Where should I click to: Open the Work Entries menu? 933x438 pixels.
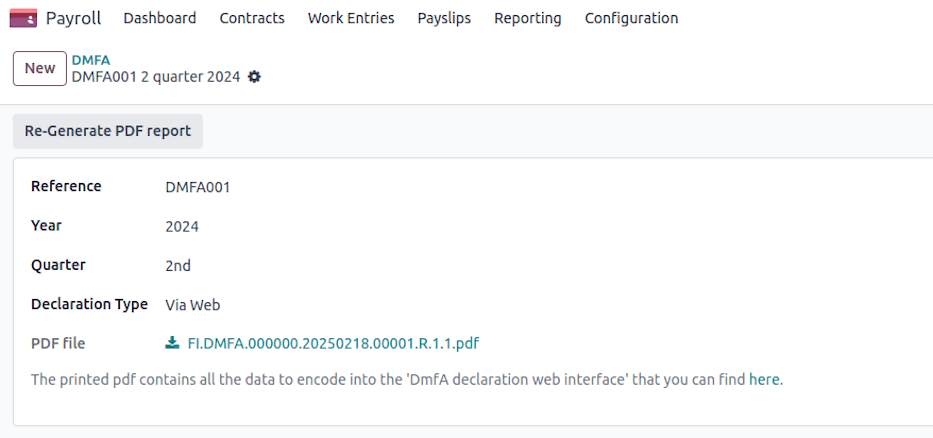tap(350, 18)
